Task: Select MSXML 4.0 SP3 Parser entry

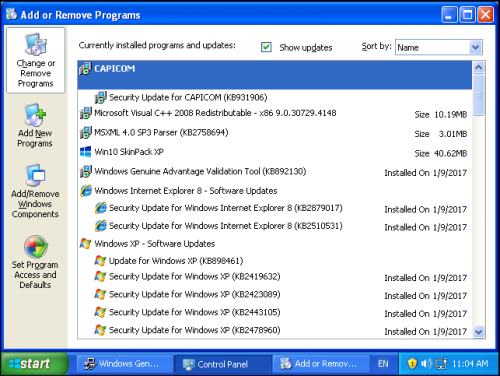Action: 274,133
